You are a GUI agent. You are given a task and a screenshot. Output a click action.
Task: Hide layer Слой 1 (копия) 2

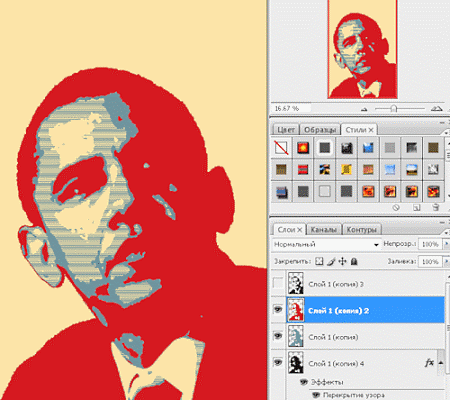(278, 310)
